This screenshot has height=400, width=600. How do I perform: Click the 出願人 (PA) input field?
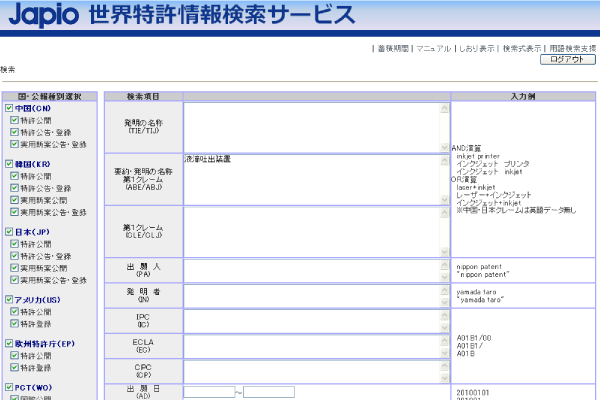click(316, 270)
